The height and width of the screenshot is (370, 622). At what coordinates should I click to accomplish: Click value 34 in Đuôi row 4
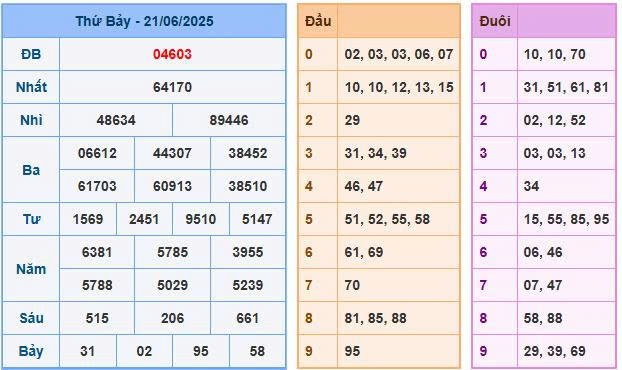[531, 186]
